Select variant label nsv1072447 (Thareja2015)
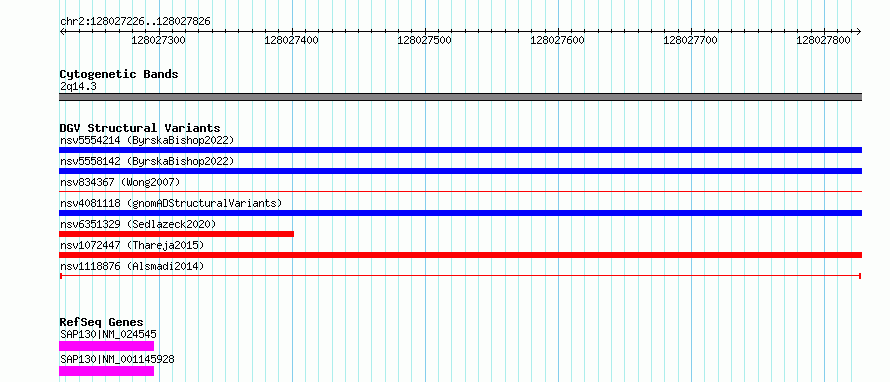Image resolution: width=890 pixels, height=382 pixels. pos(132,245)
